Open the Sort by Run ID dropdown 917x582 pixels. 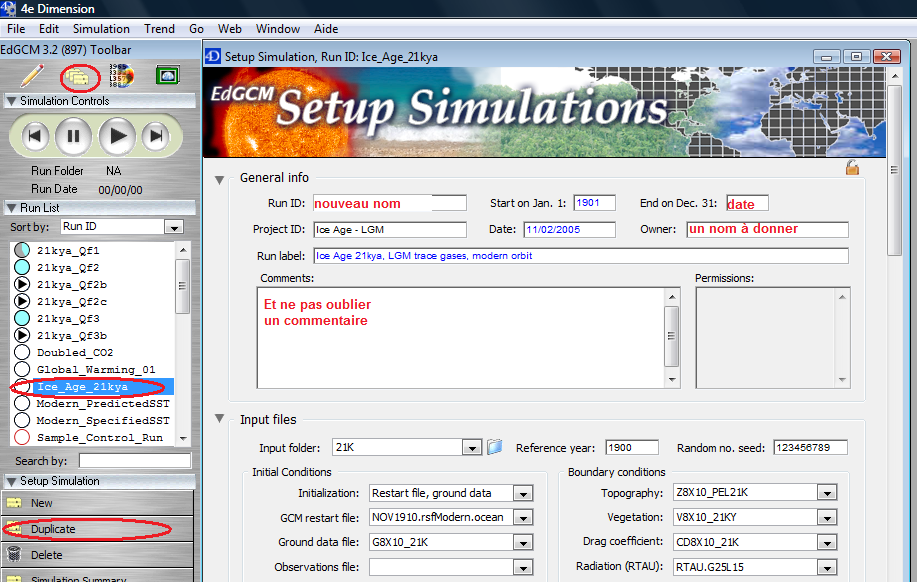click(172, 227)
